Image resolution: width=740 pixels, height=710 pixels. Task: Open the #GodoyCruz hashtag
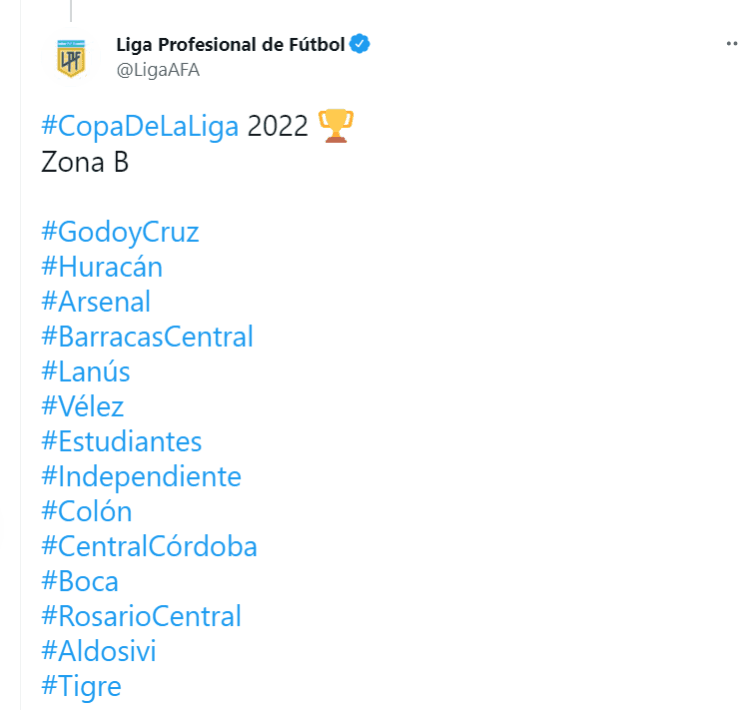pos(120,232)
